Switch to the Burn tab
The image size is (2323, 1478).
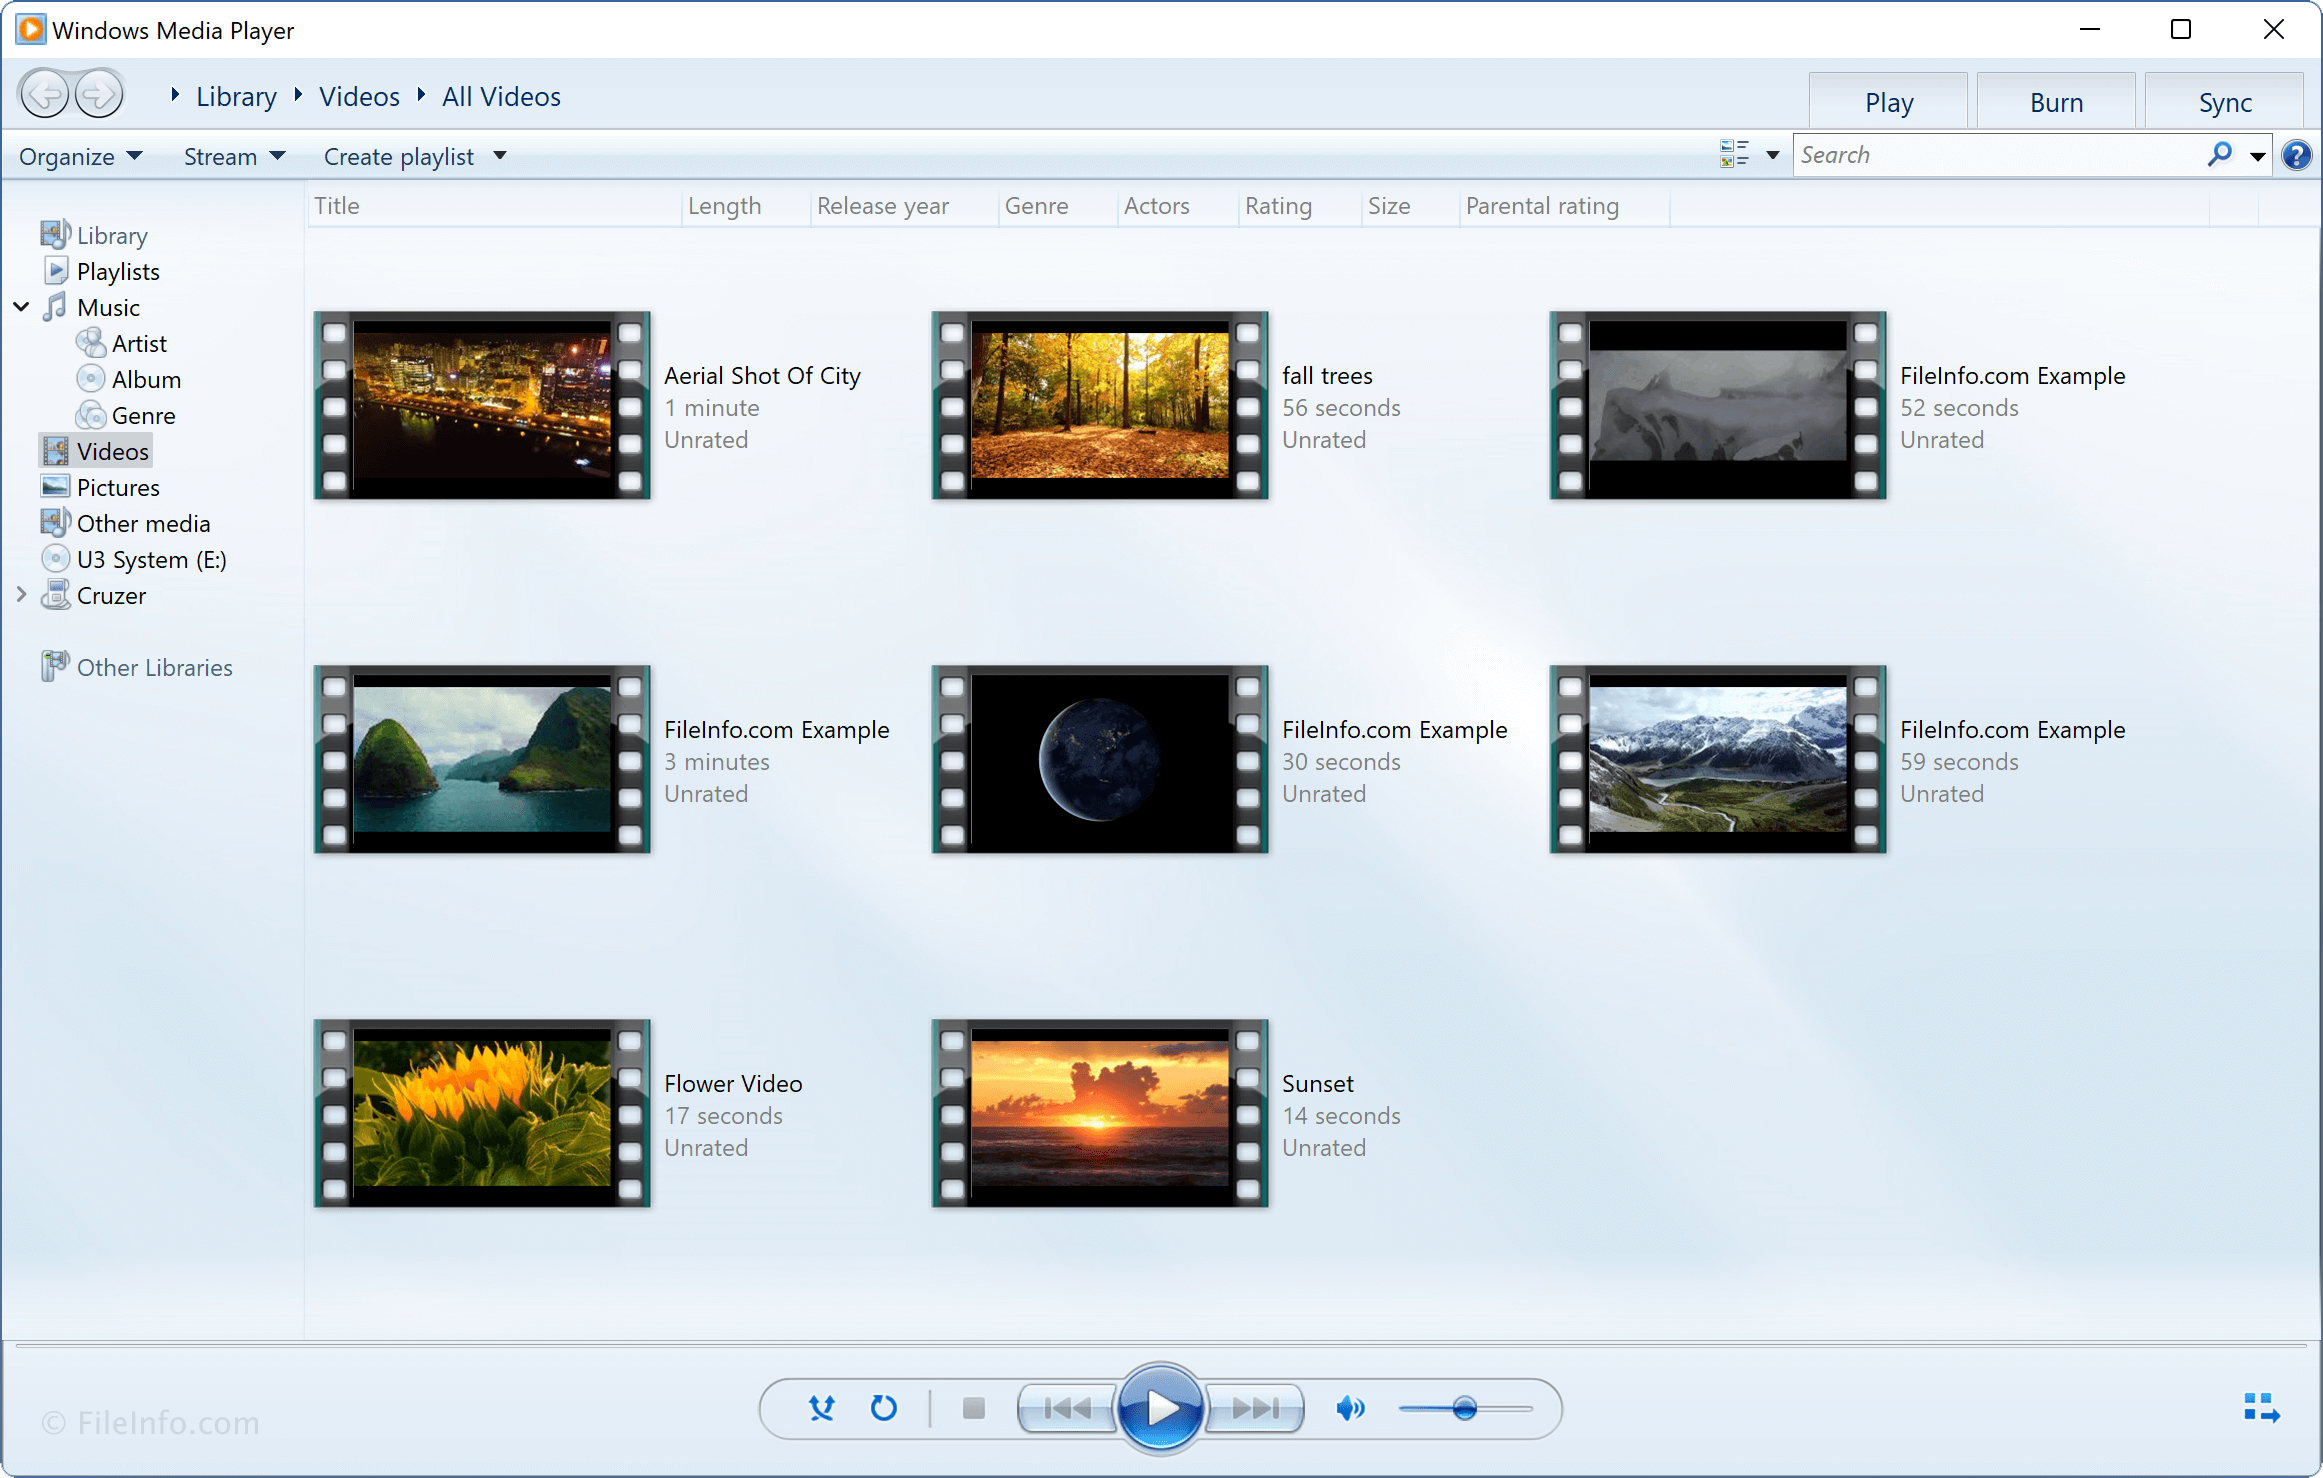pyautogui.click(x=2054, y=102)
